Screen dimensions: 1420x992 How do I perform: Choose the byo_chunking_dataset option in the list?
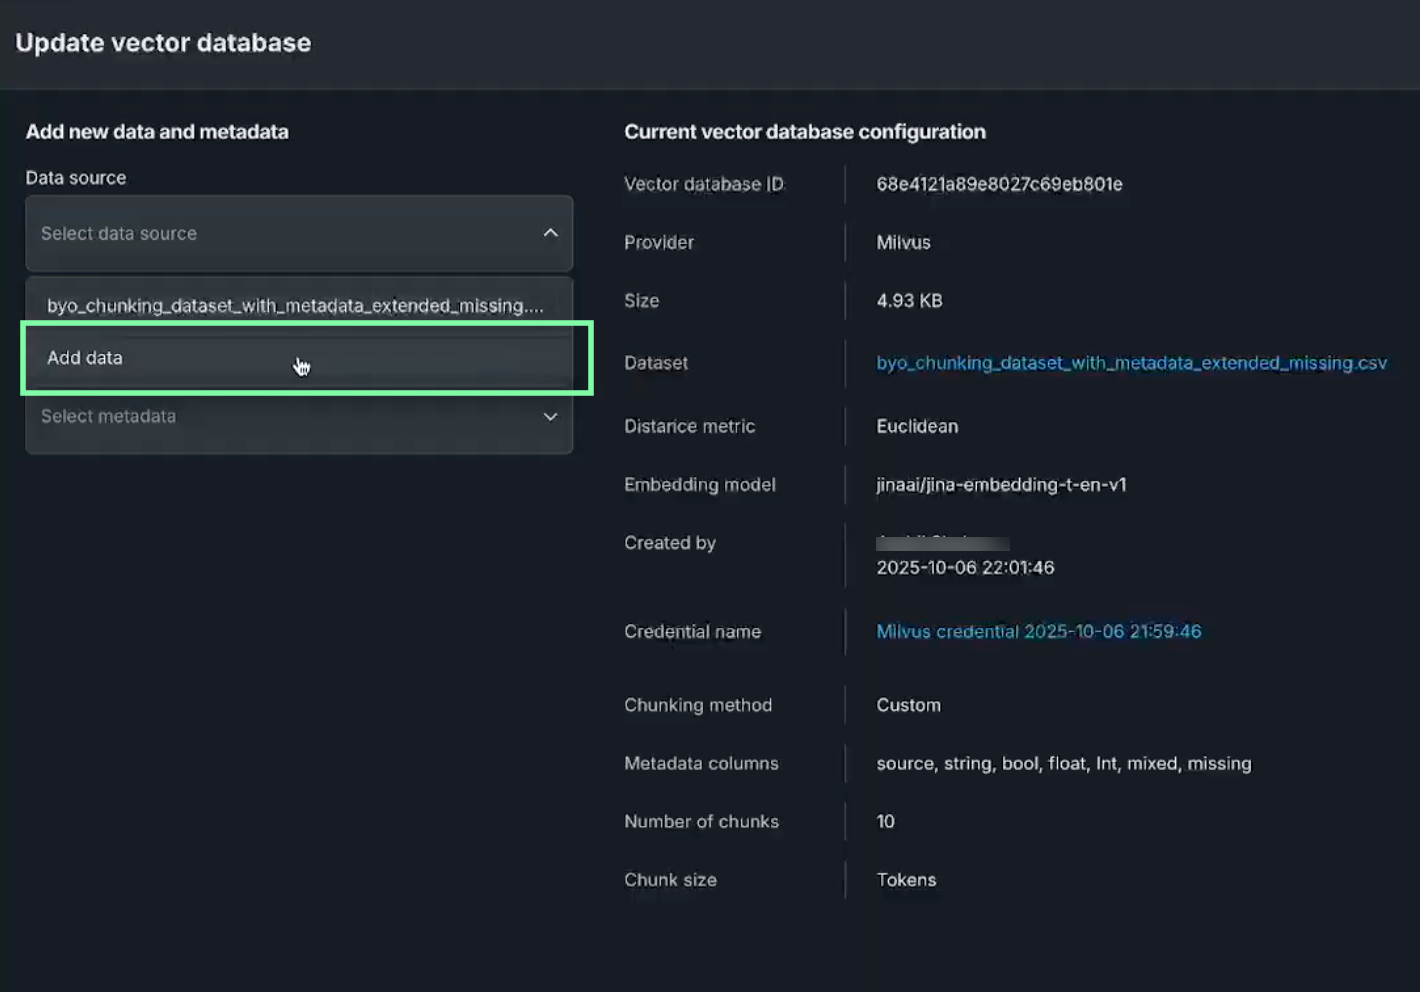pos(295,306)
